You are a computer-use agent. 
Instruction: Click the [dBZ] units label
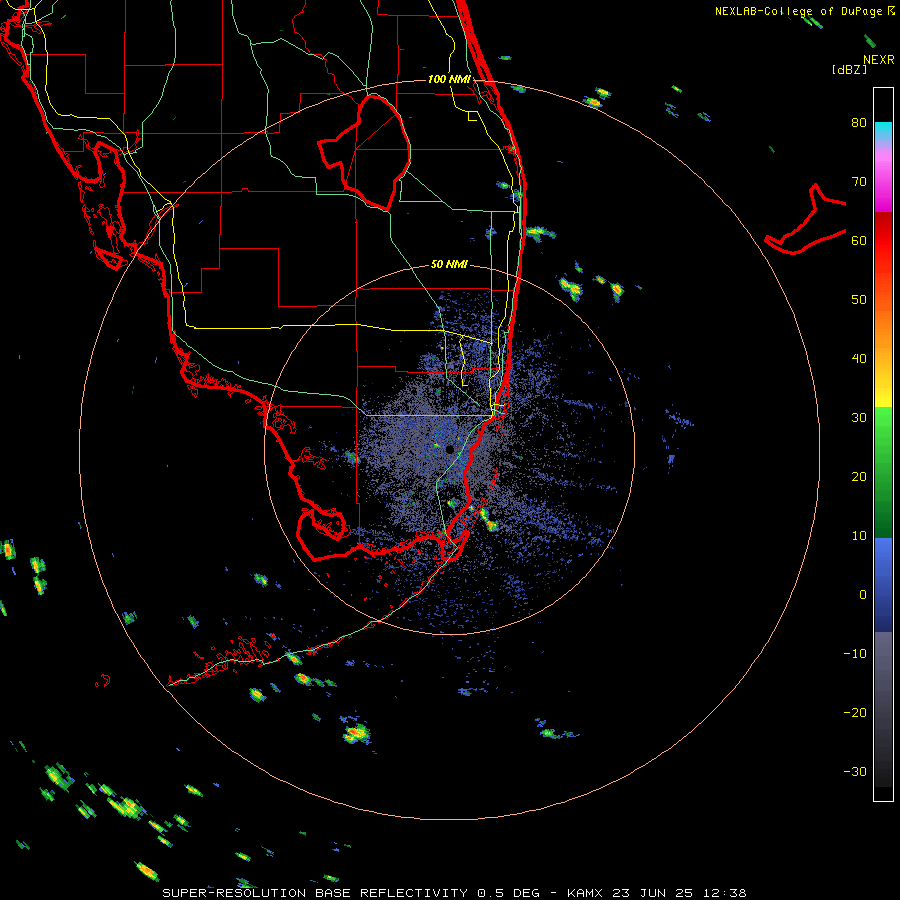[x=849, y=69]
